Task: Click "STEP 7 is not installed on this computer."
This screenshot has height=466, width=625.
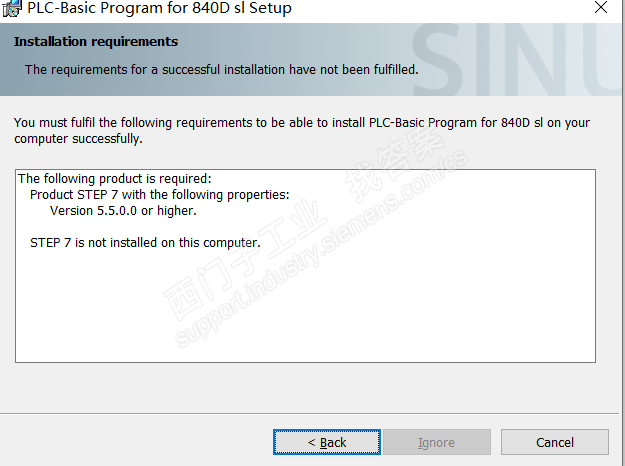Action: click(145, 243)
